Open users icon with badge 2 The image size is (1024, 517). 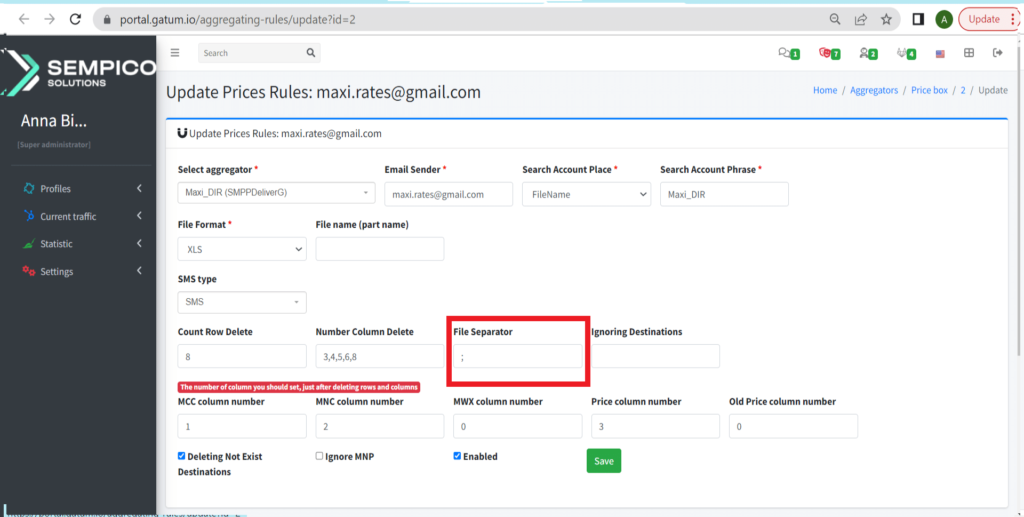click(x=868, y=54)
